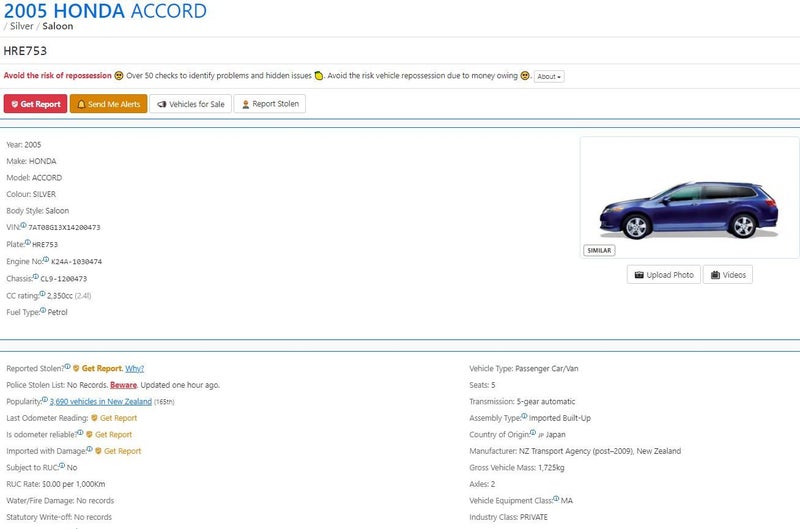The width and height of the screenshot is (800, 529).
Task: Click Get Report beside Is odometer reliable
Action: pos(113,435)
